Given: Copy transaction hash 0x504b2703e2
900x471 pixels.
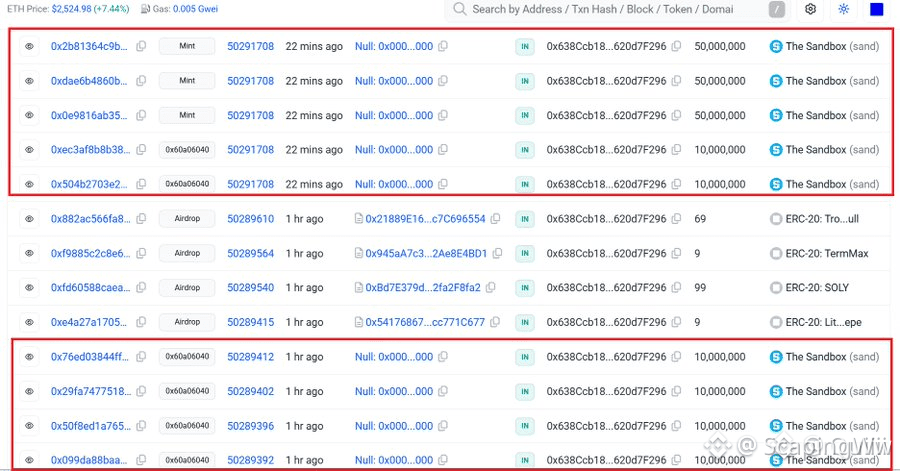Looking at the screenshot, I should click(x=141, y=184).
